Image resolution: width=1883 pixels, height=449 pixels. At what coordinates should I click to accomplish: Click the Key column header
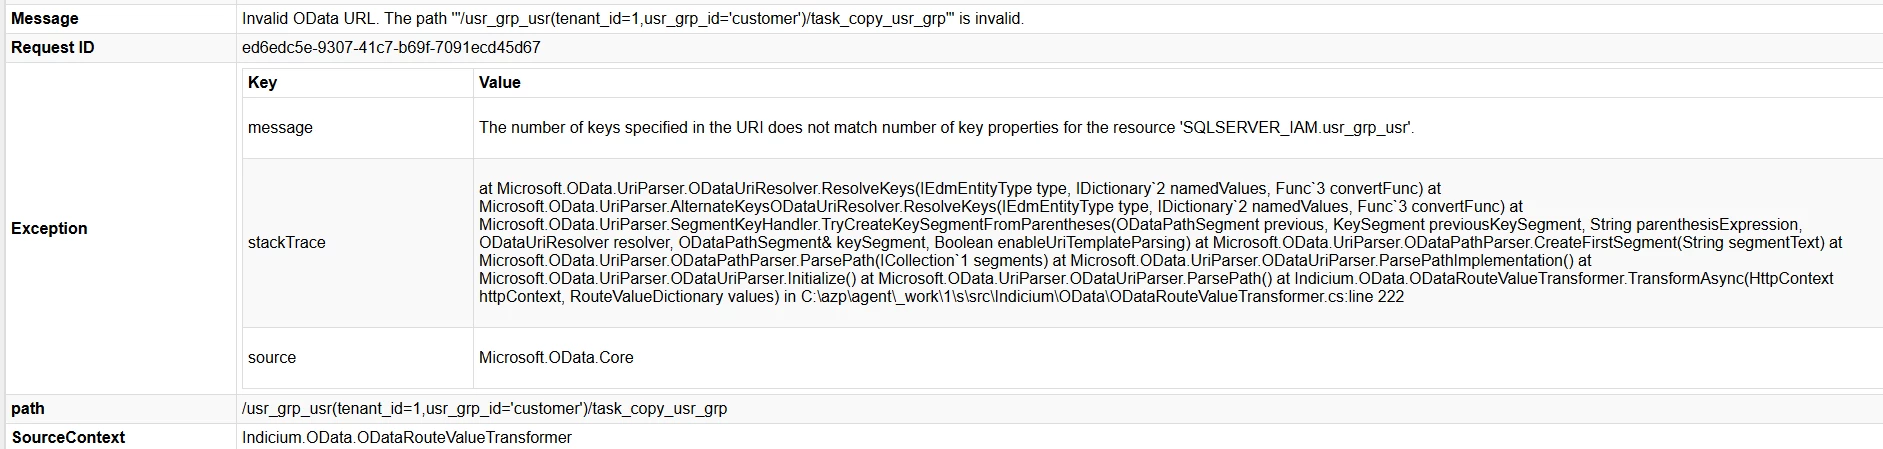point(262,83)
